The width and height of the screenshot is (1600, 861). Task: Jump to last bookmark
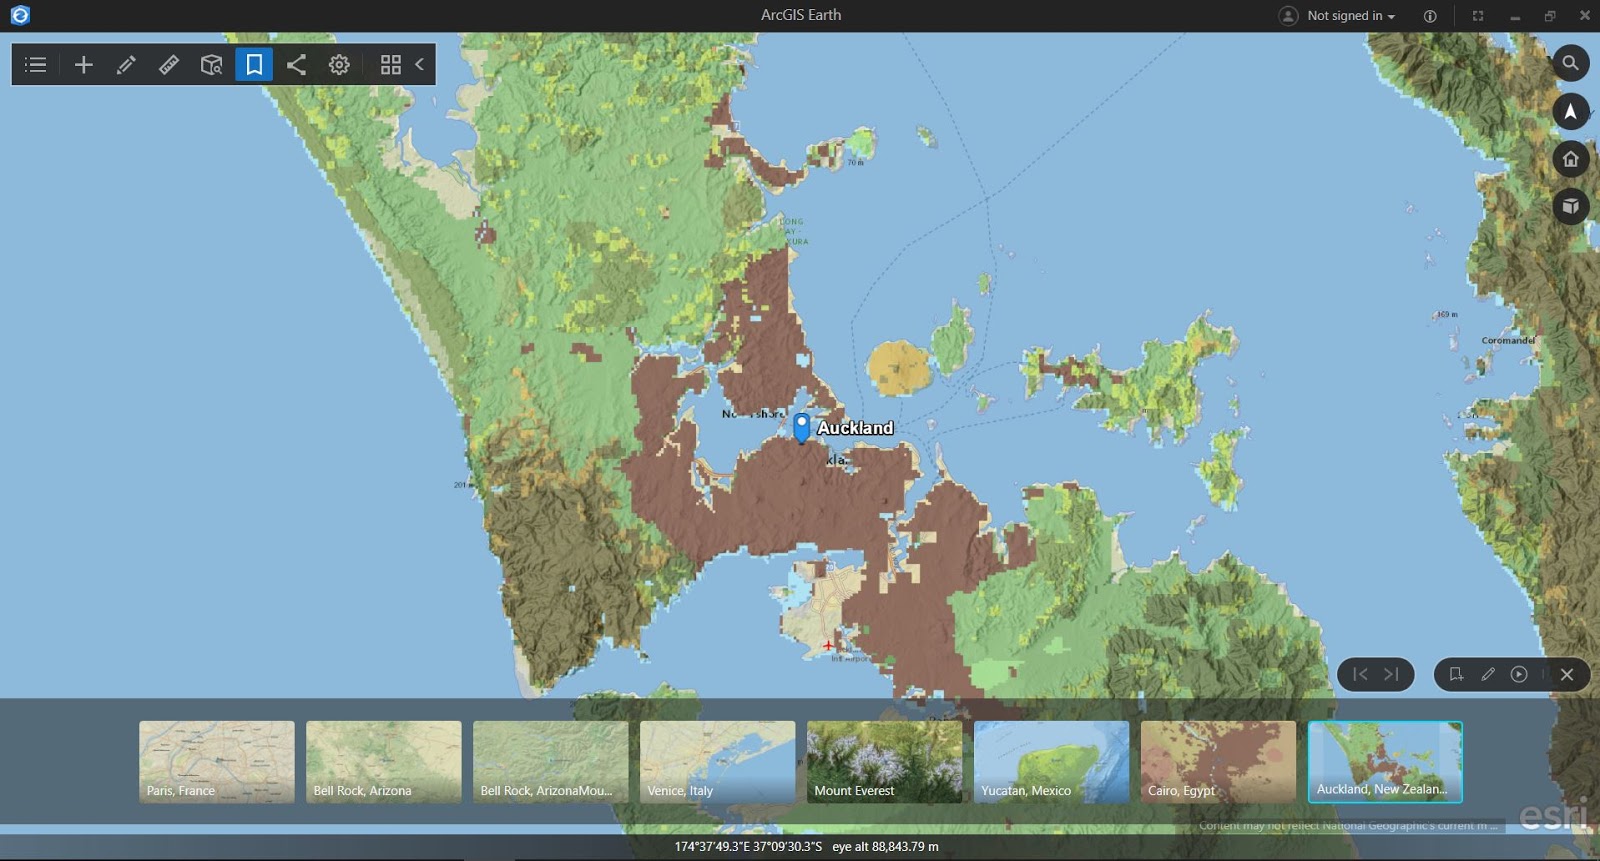click(x=1391, y=674)
